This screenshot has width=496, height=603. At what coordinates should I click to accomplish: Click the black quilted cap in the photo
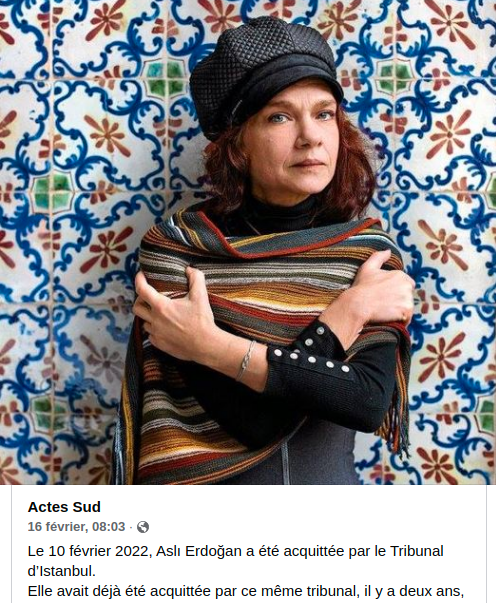coord(265,73)
